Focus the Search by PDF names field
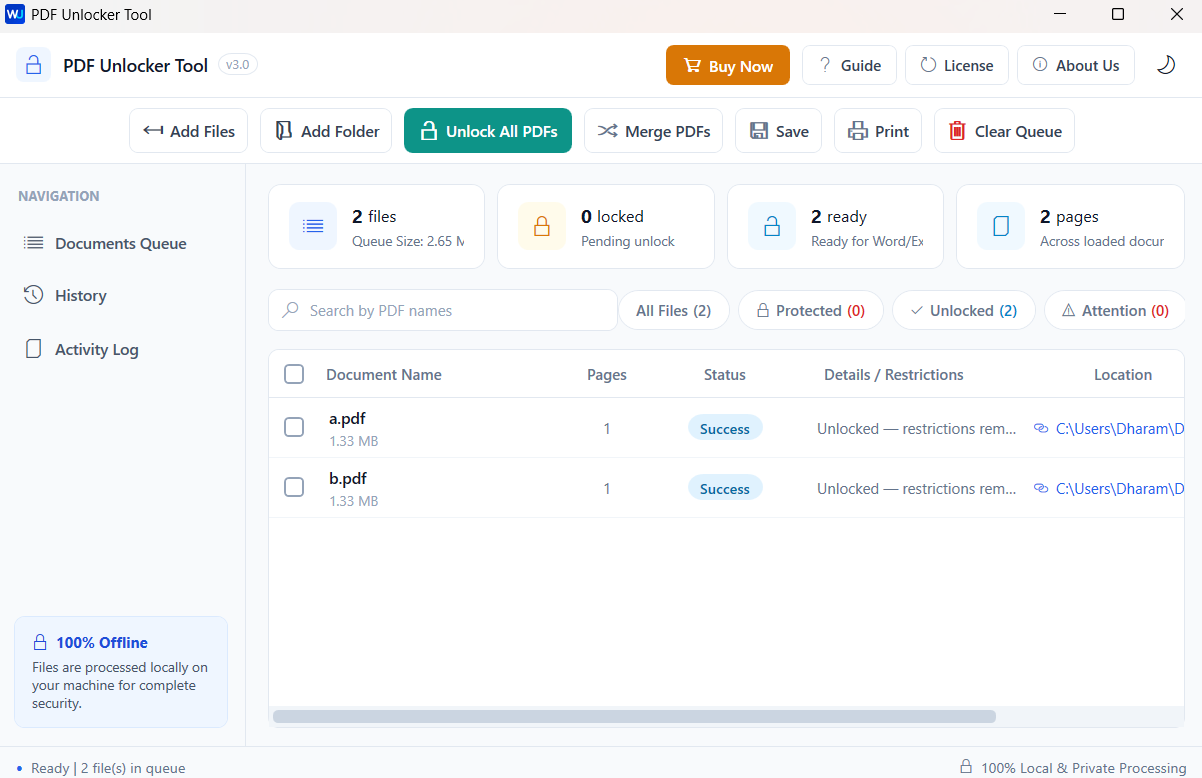 (x=443, y=310)
